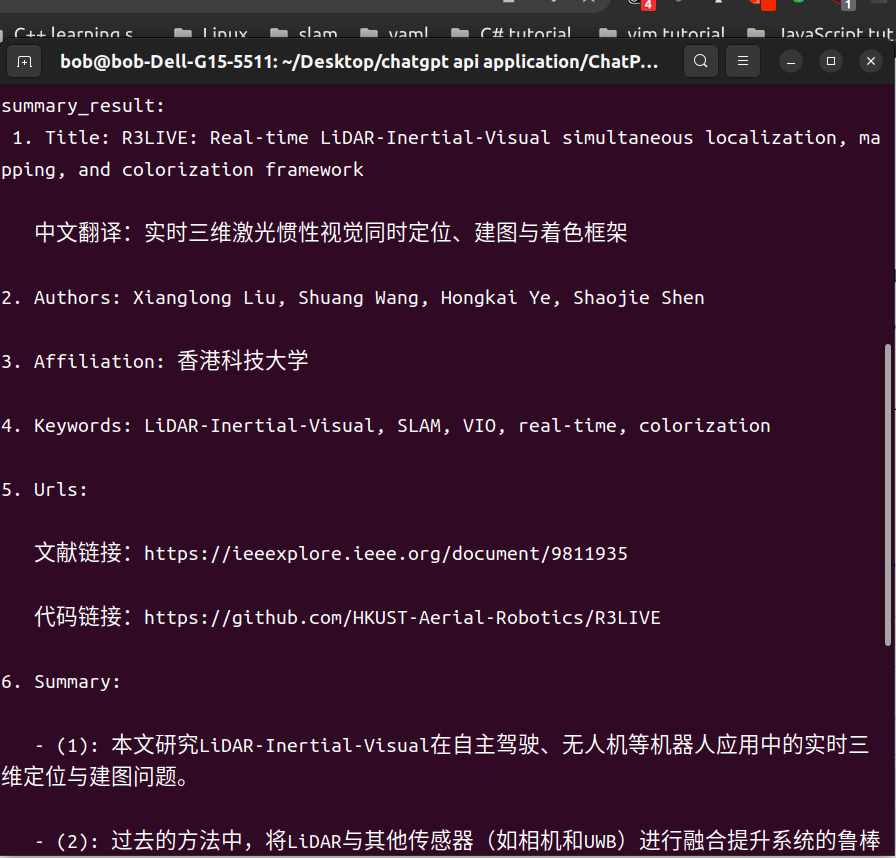Maximize the terminal window

click(831, 61)
